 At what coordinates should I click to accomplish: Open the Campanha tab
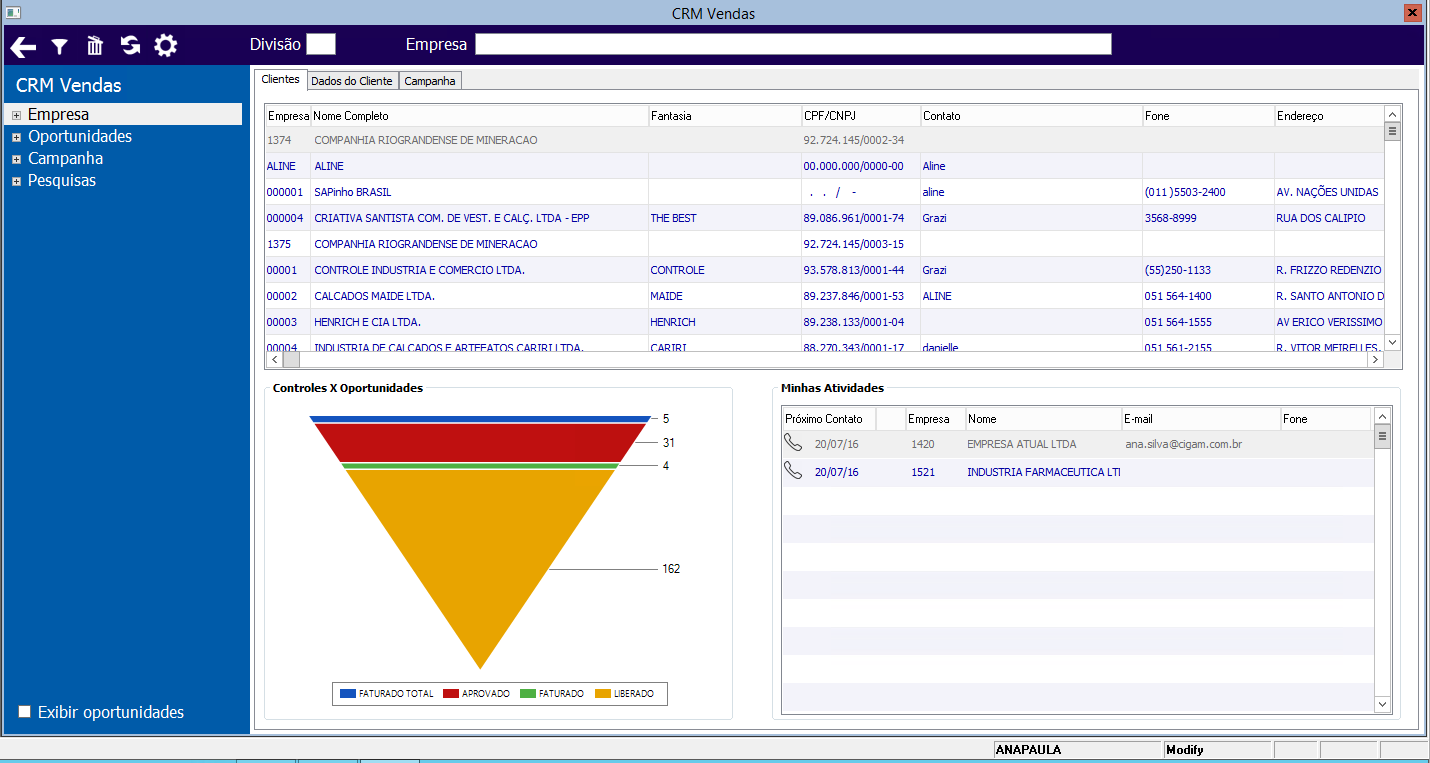(430, 81)
